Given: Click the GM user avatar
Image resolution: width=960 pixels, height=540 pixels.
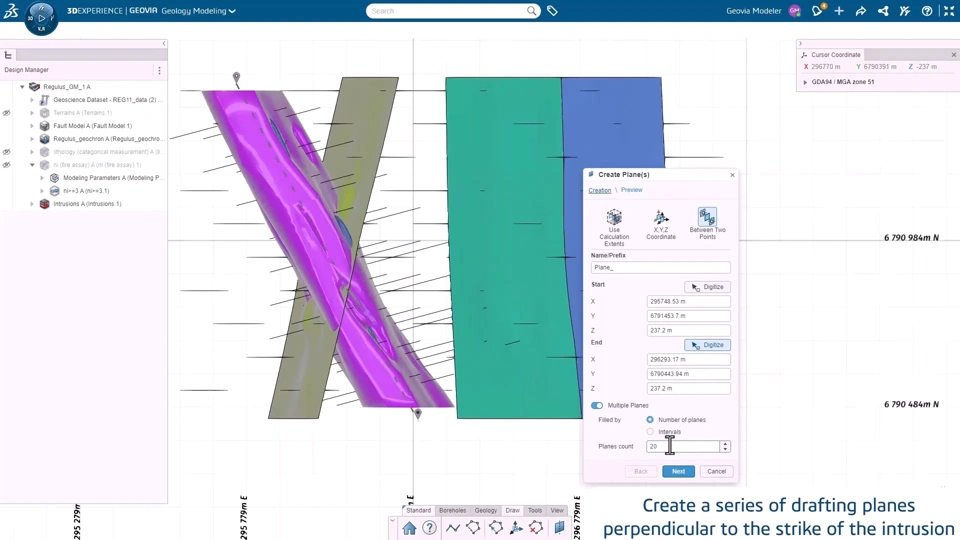Looking at the screenshot, I should 795,11.
